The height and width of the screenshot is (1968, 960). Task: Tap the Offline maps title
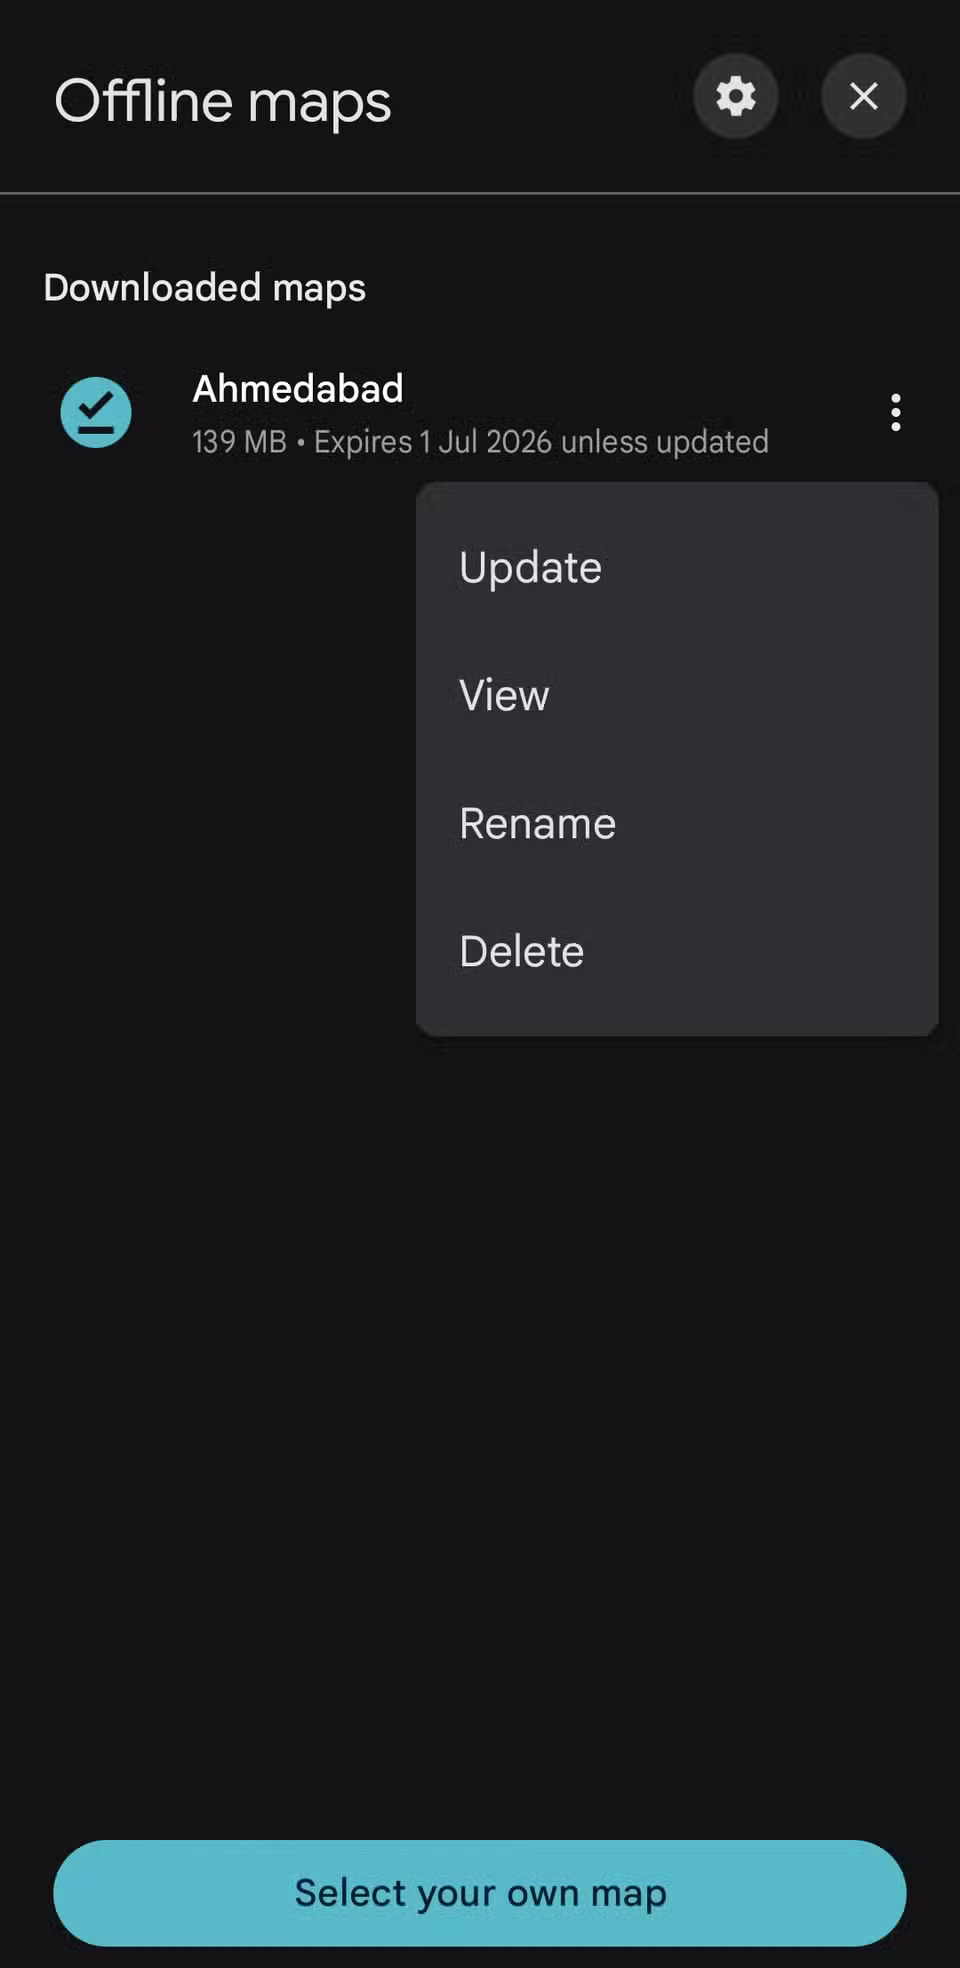tap(222, 100)
